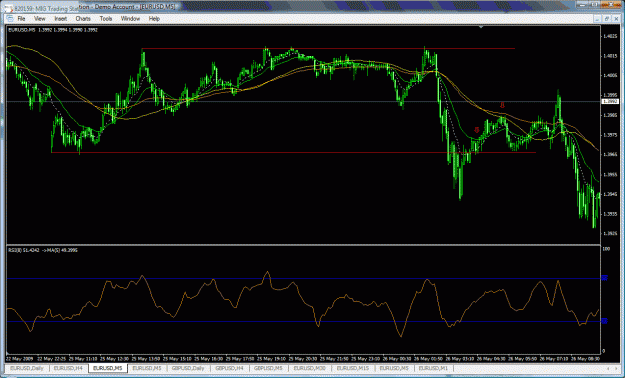Select the lower red arrow chart object
This screenshot has height=378, width=625.
[x=476, y=130]
